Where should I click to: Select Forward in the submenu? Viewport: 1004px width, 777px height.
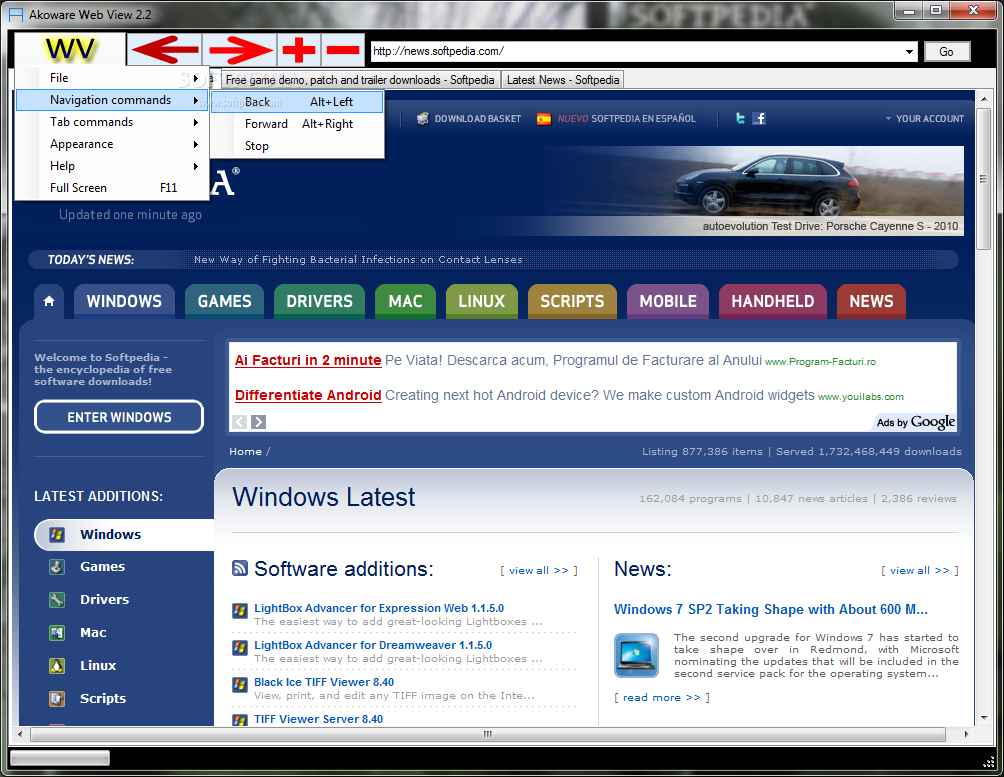point(297,124)
